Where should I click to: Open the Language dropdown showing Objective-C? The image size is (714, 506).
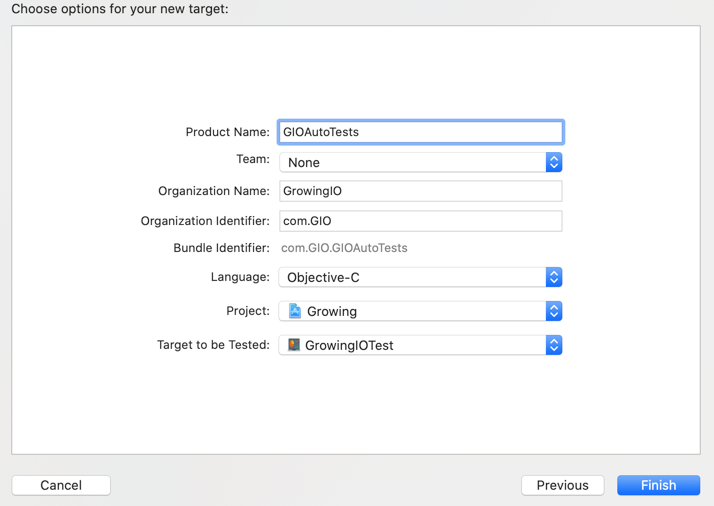421,277
